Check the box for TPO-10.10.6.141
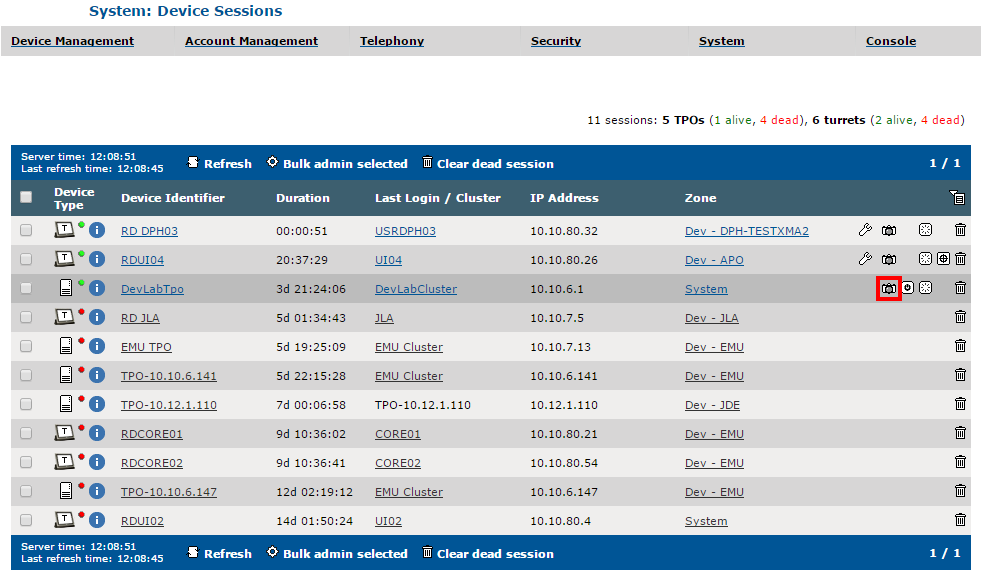 [26, 375]
